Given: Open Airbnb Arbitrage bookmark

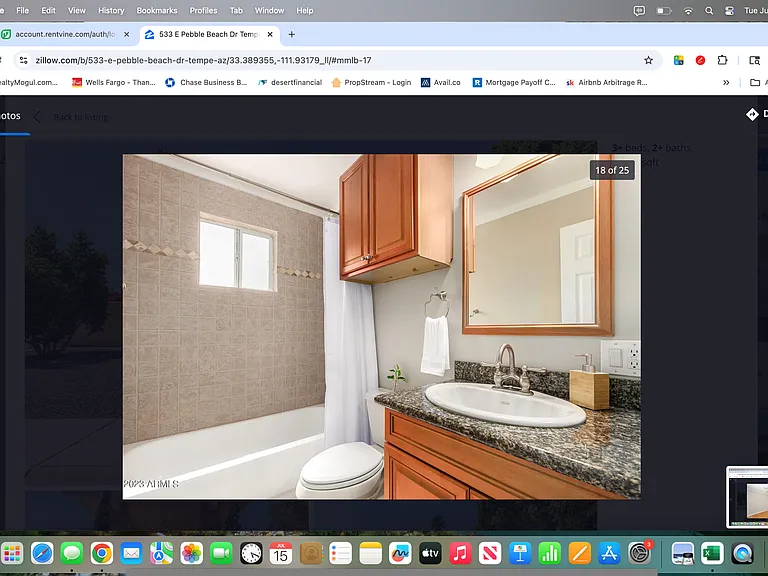Looking at the screenshot, I should point(606,82).
